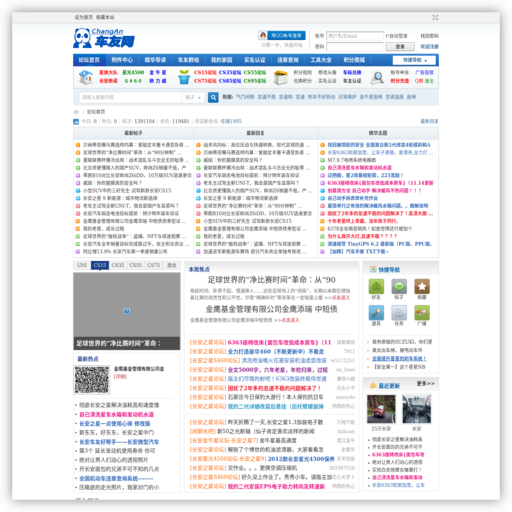
Task: Click 更多>> beside 最近更新
Action: [426, 384]
